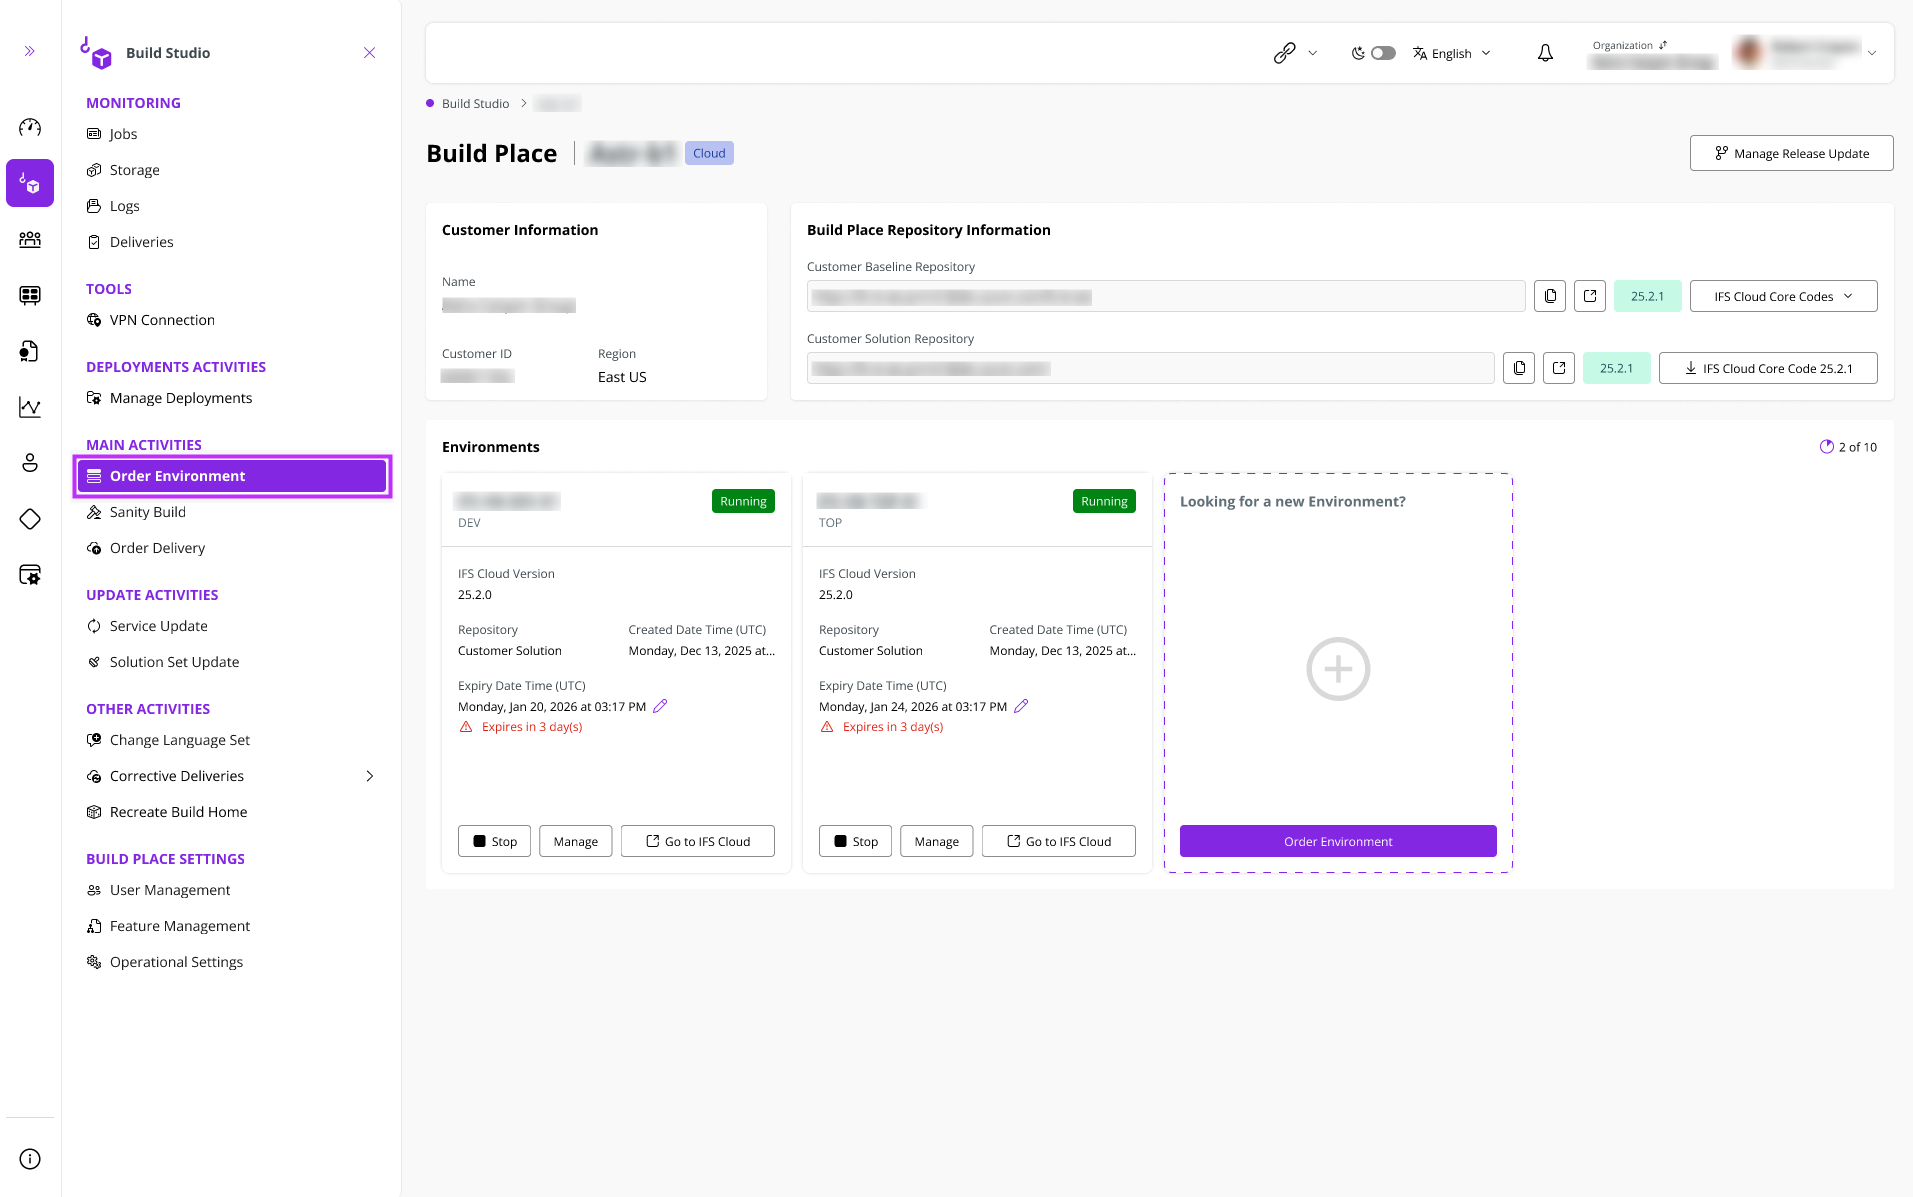Click the purple Order Environment button

[1338, 841]
